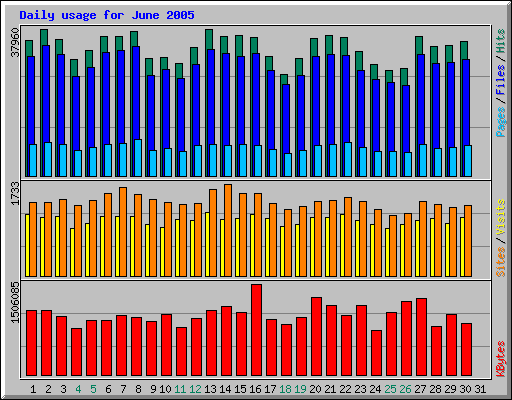Click day label 8 on the x-axis
512x400 pixels.
138,389
